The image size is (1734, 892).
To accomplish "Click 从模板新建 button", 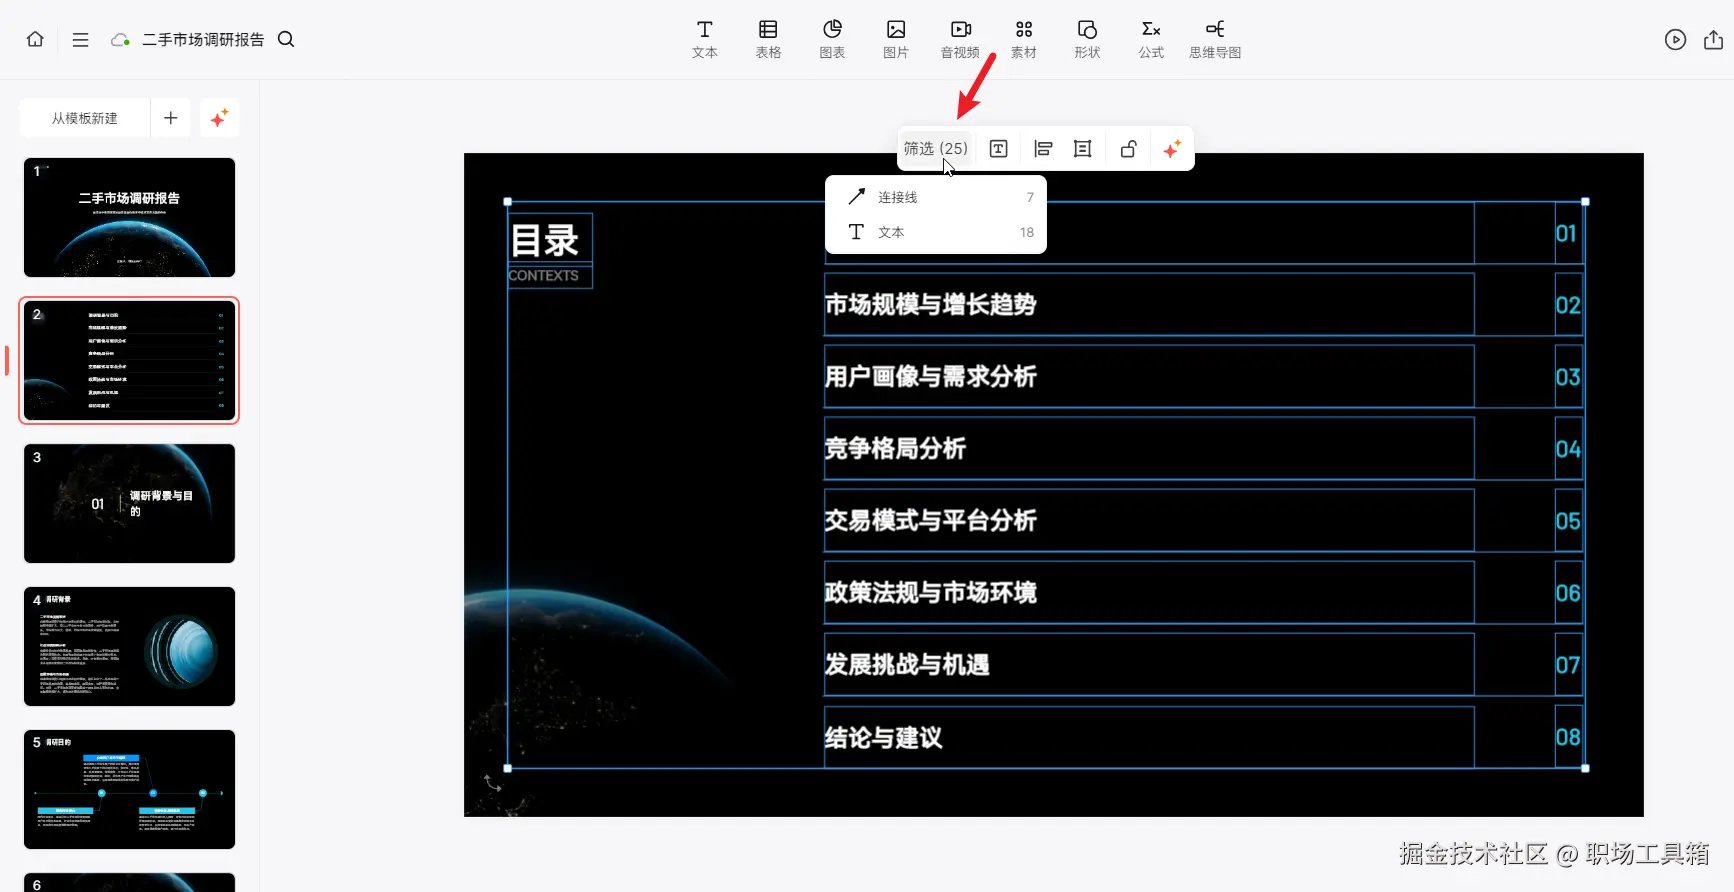I will [x=85, y=118].
